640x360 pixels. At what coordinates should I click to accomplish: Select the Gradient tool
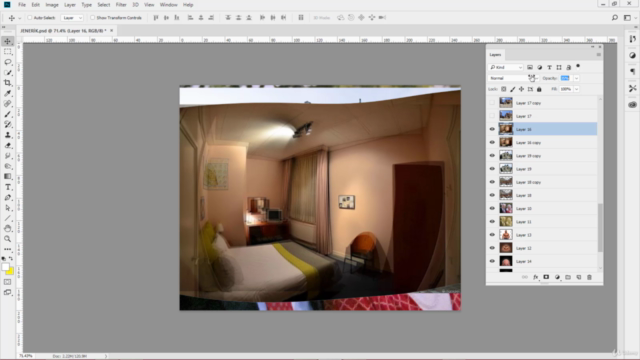pos(8,176)
